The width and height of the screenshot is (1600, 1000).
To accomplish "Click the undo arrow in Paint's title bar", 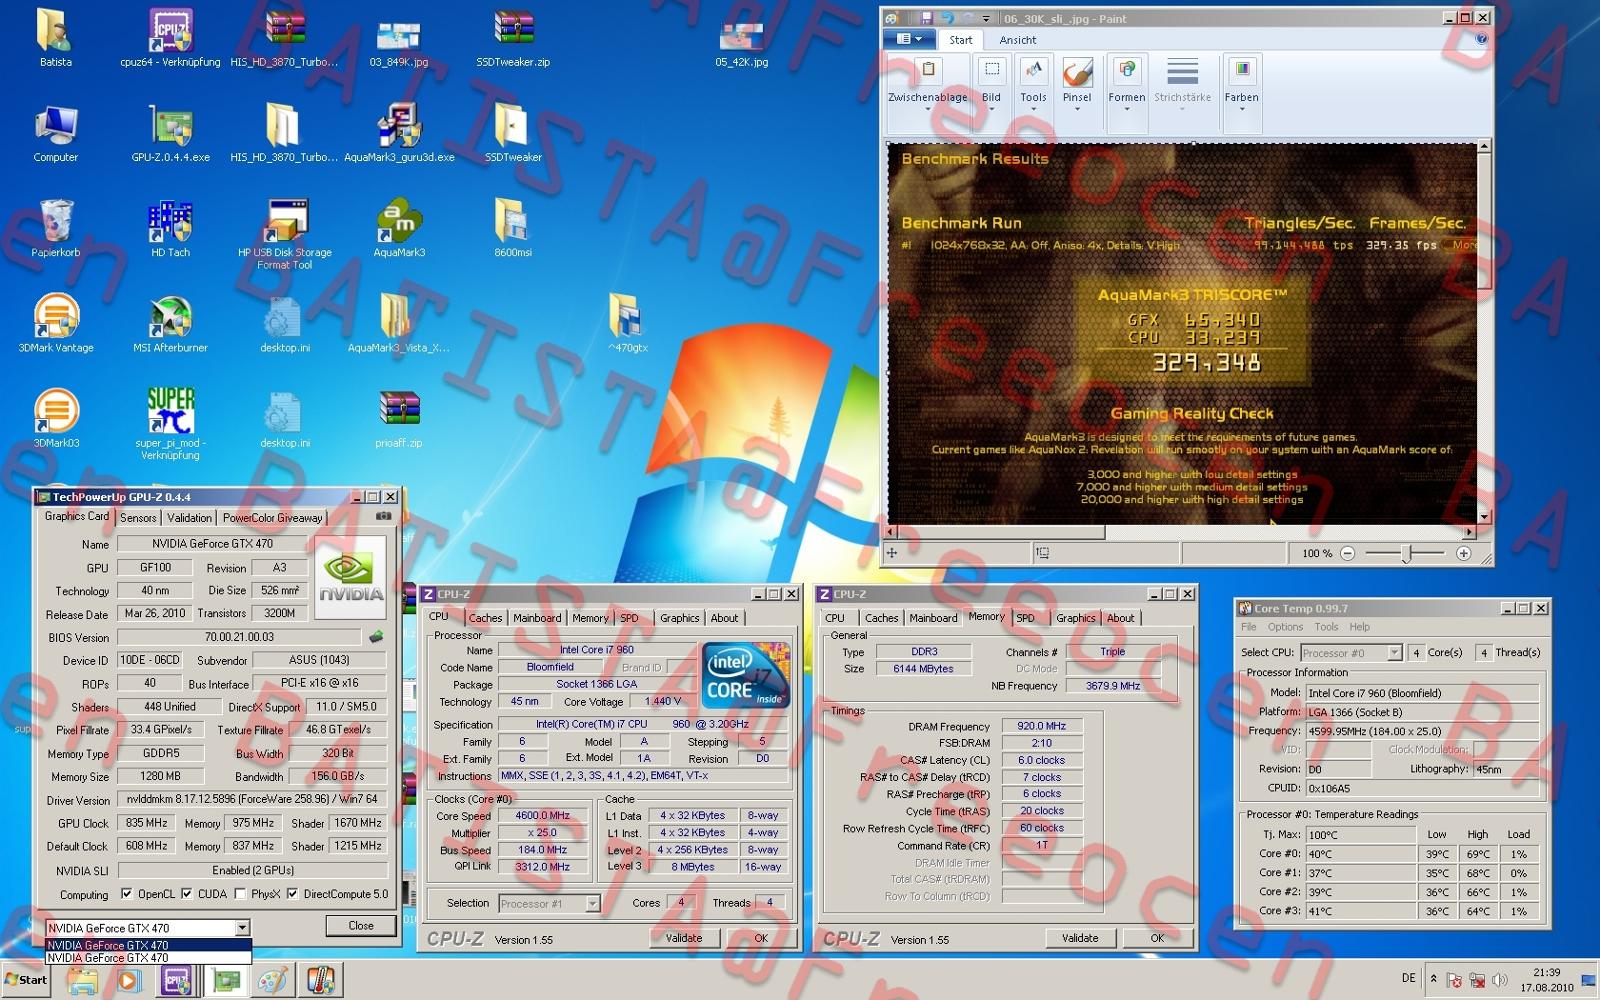I will [946, 18].
